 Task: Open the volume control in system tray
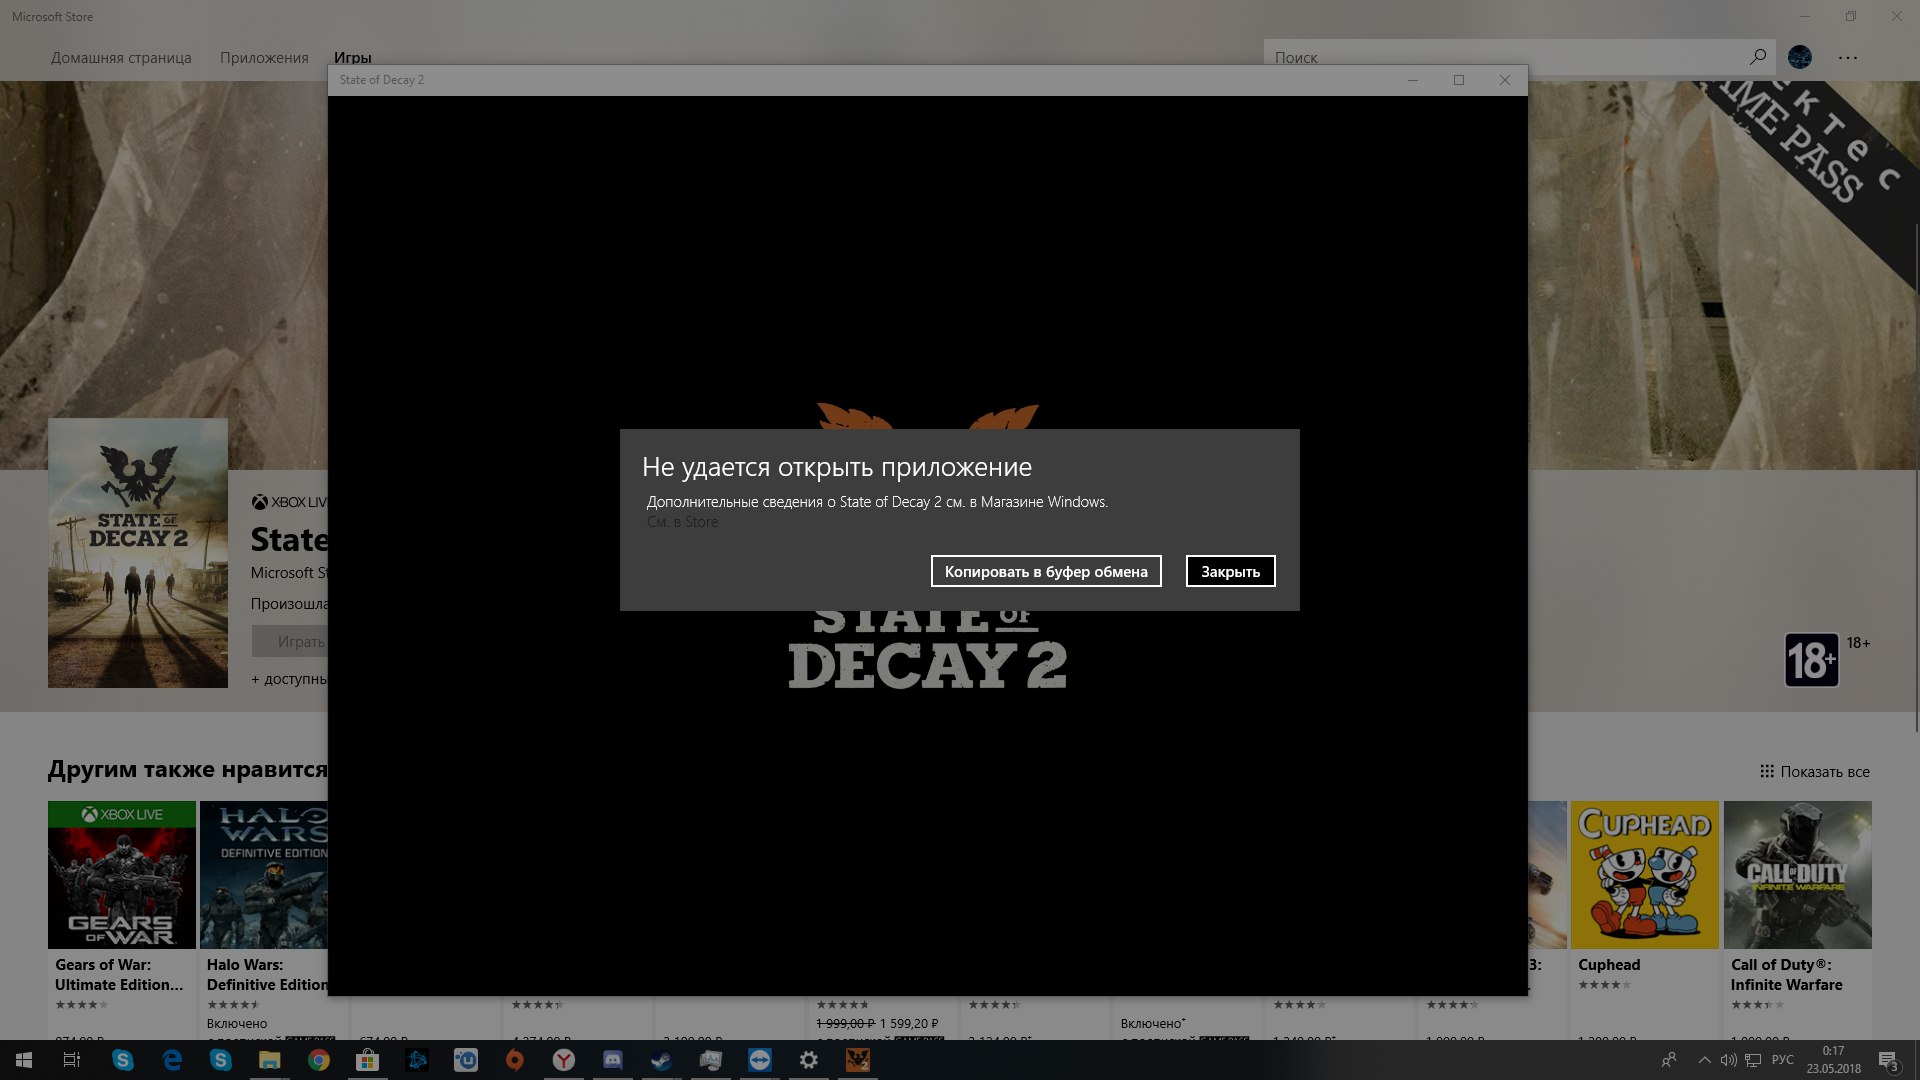point(1728,1060)
